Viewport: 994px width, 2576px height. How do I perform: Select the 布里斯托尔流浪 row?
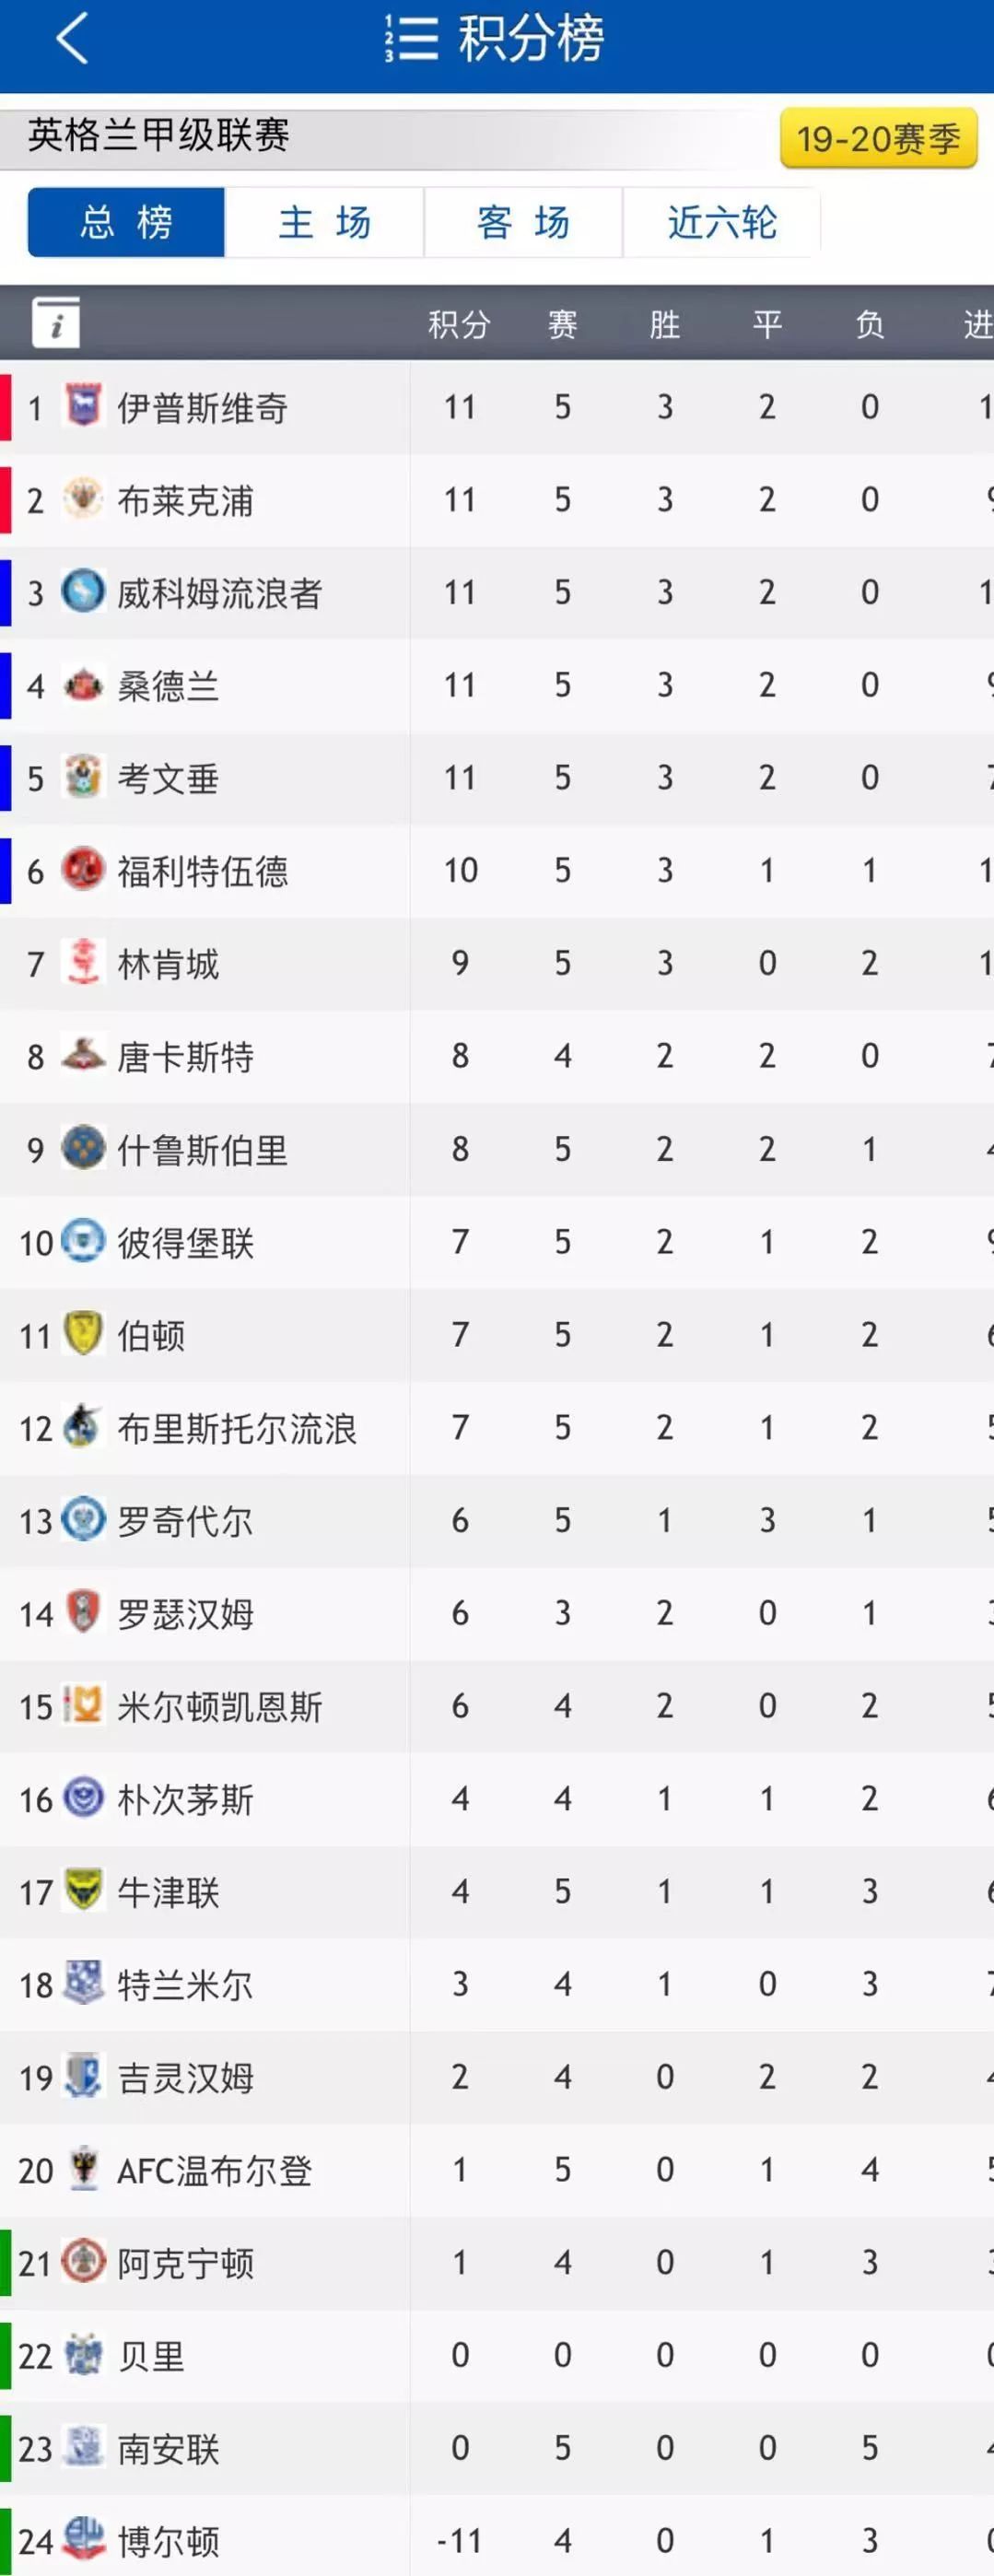497,1428
